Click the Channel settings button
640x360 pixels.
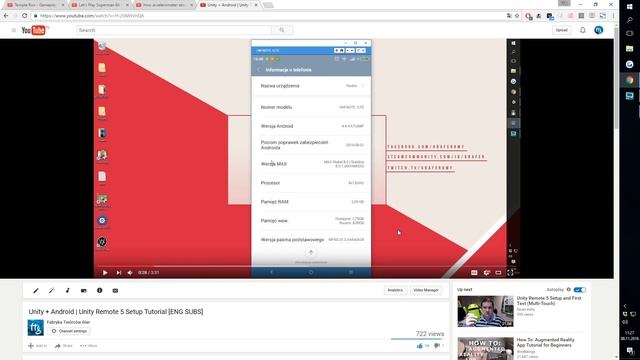pos(69,331)
